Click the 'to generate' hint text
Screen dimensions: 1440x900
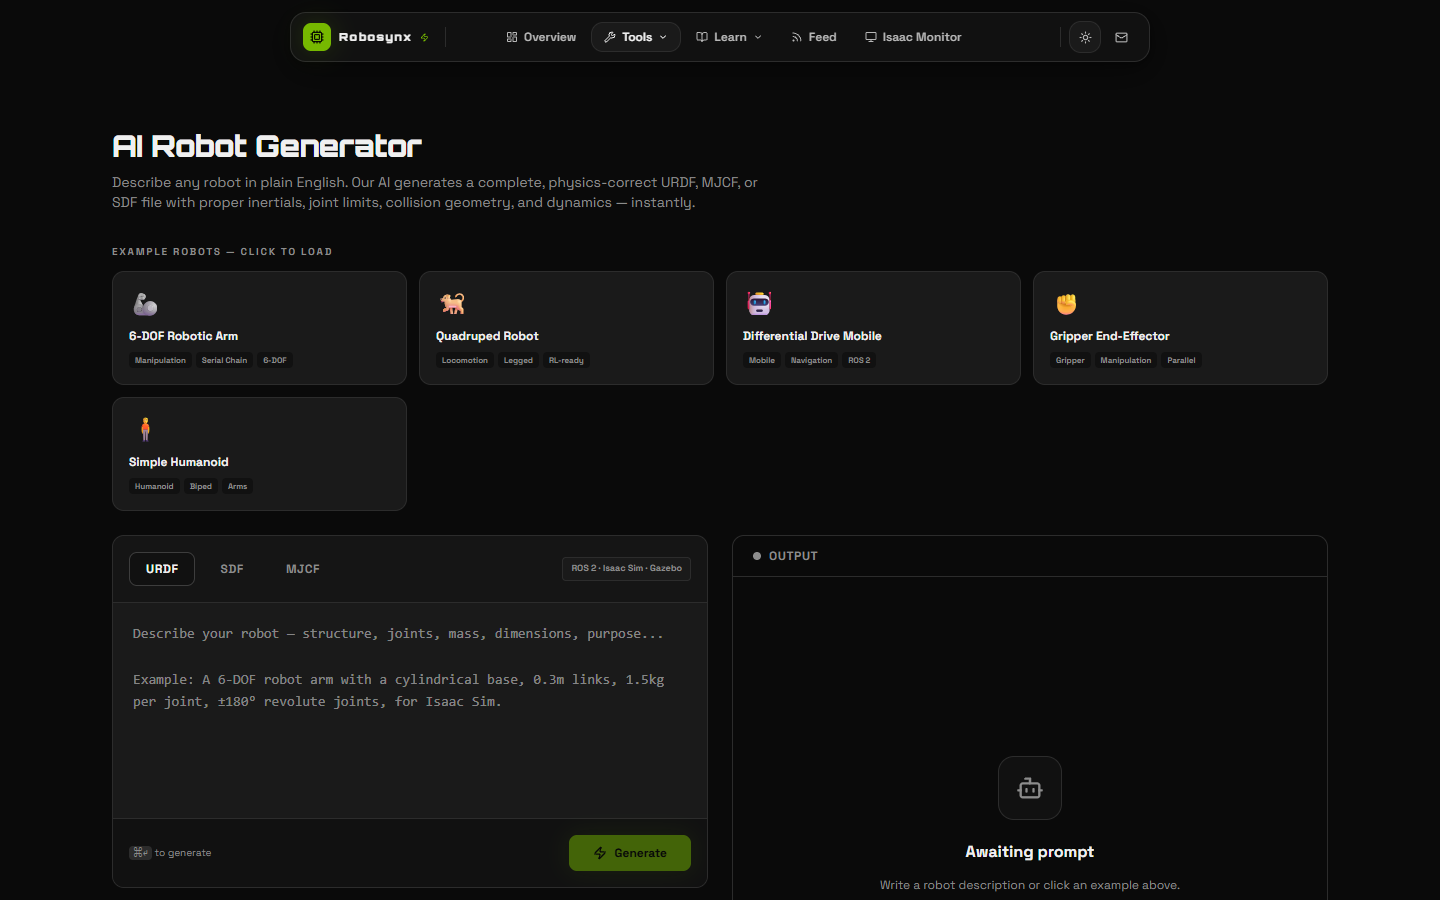coord(183,853)
